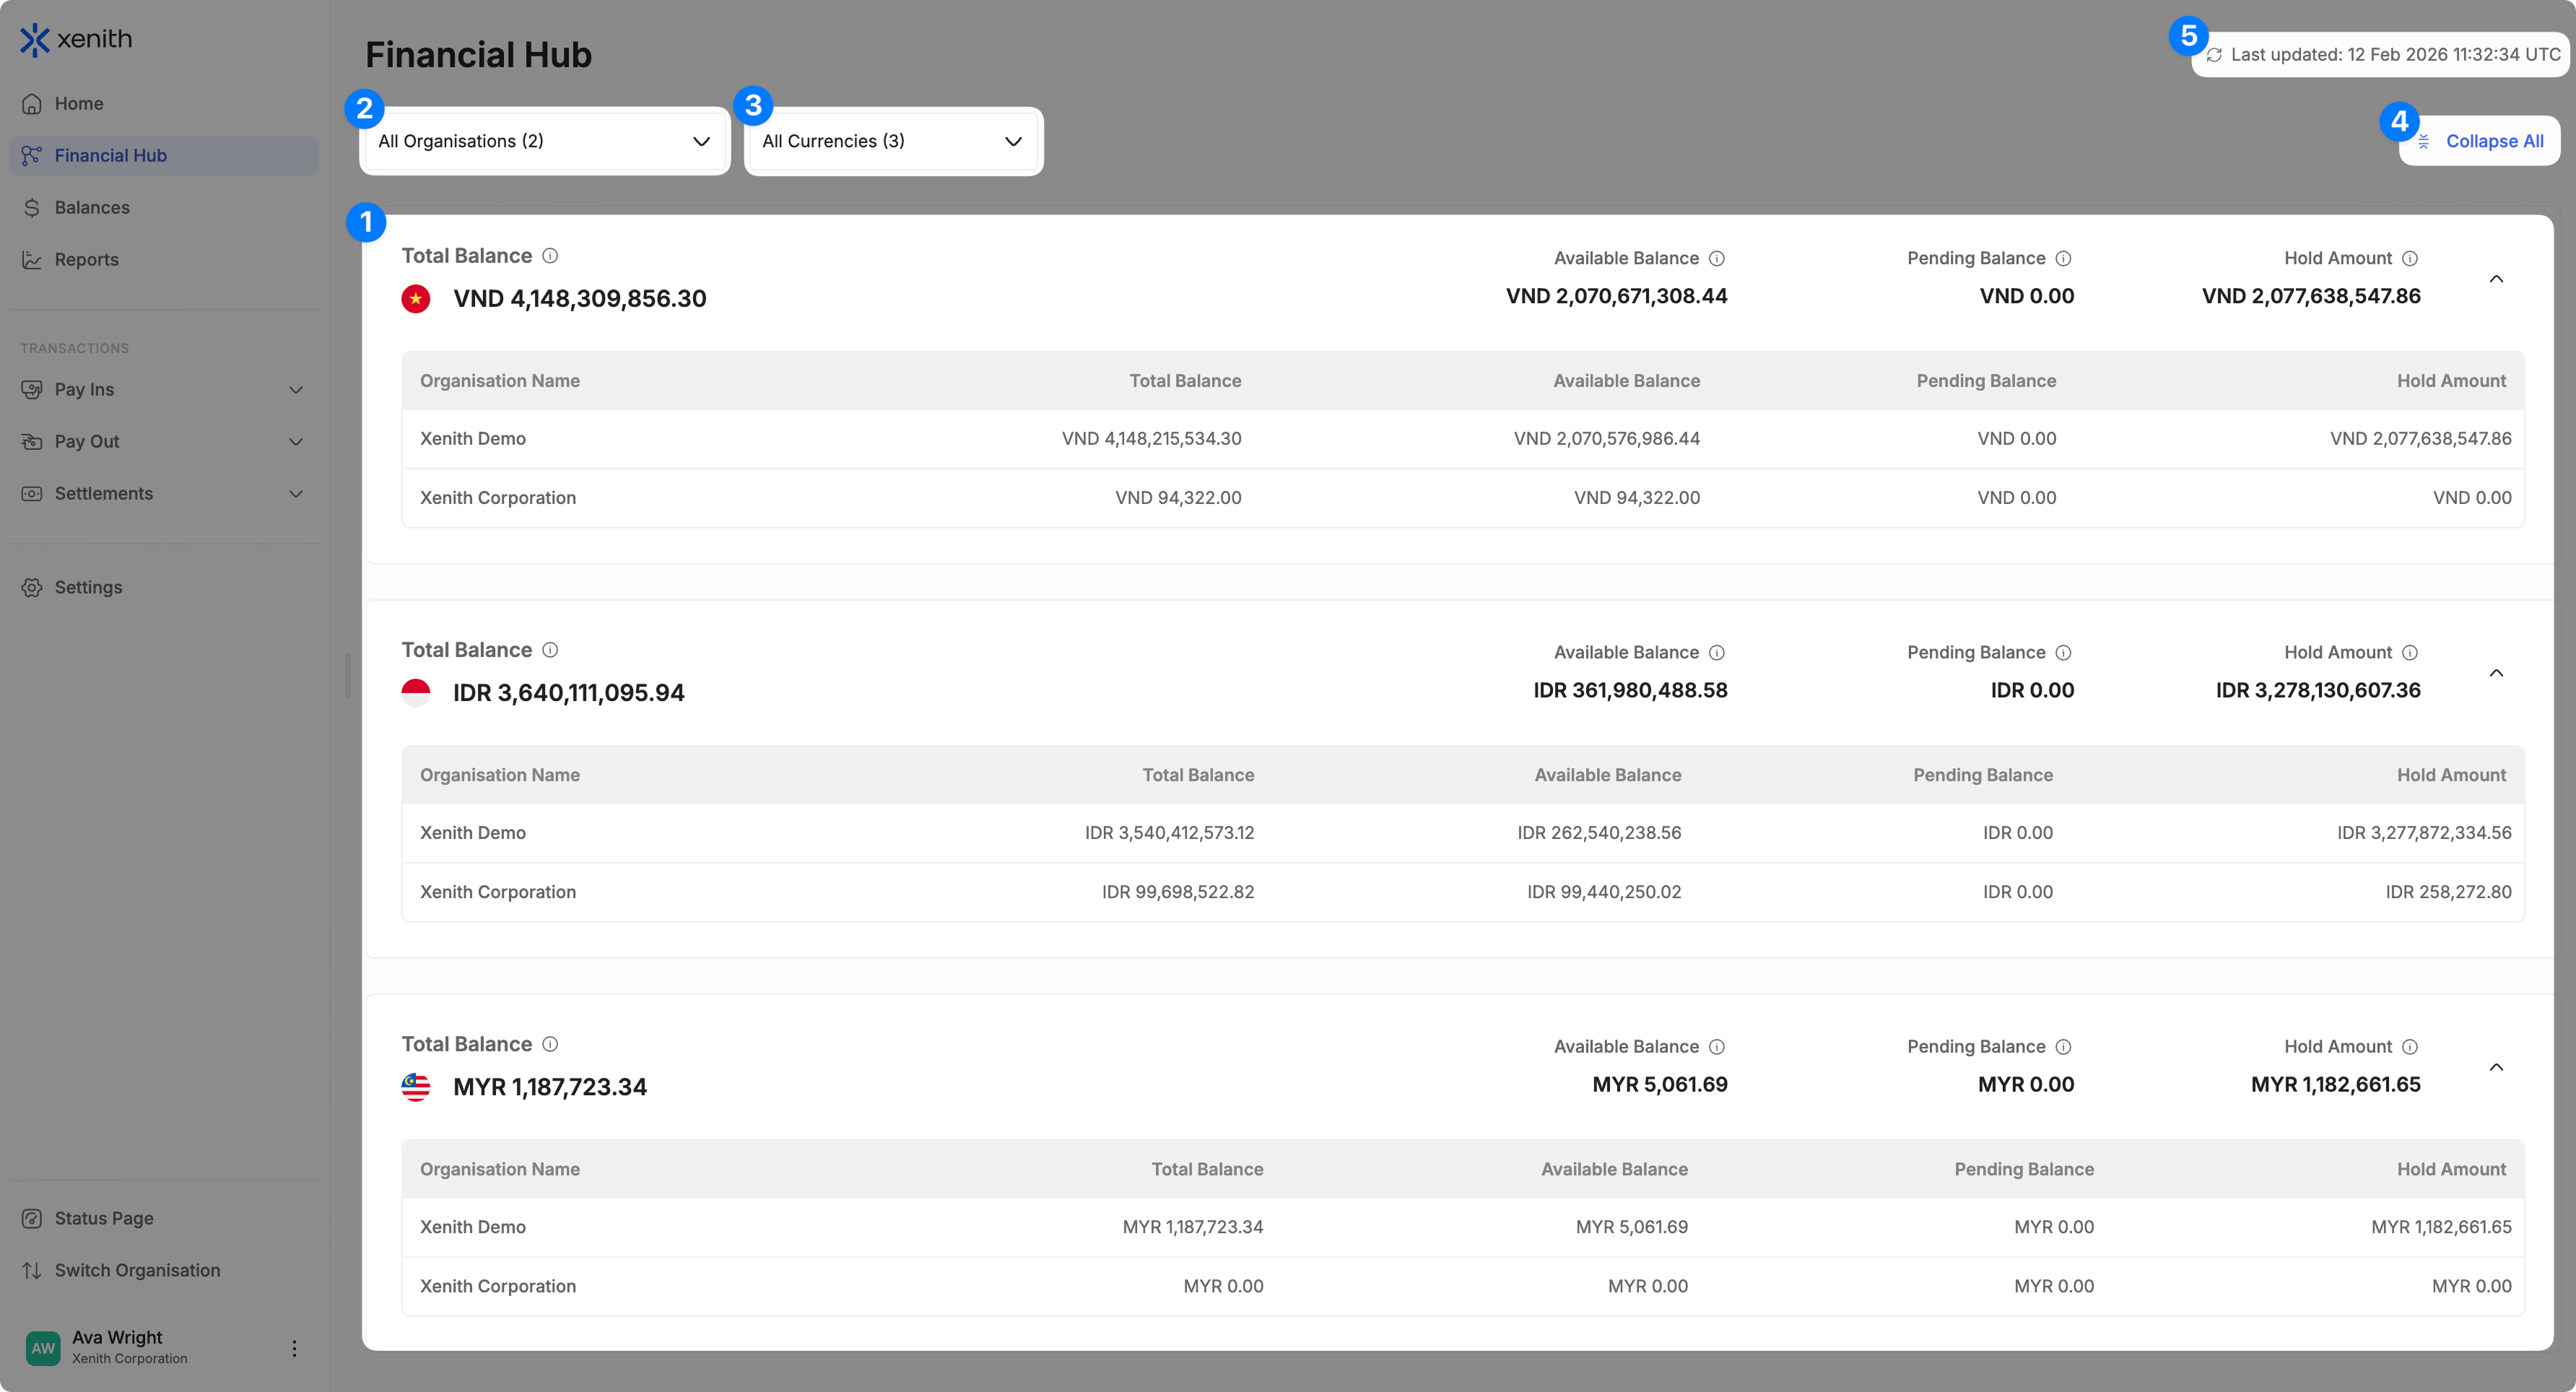
Task: Go to Balances in the sidebar
Action: click(92, 208)
